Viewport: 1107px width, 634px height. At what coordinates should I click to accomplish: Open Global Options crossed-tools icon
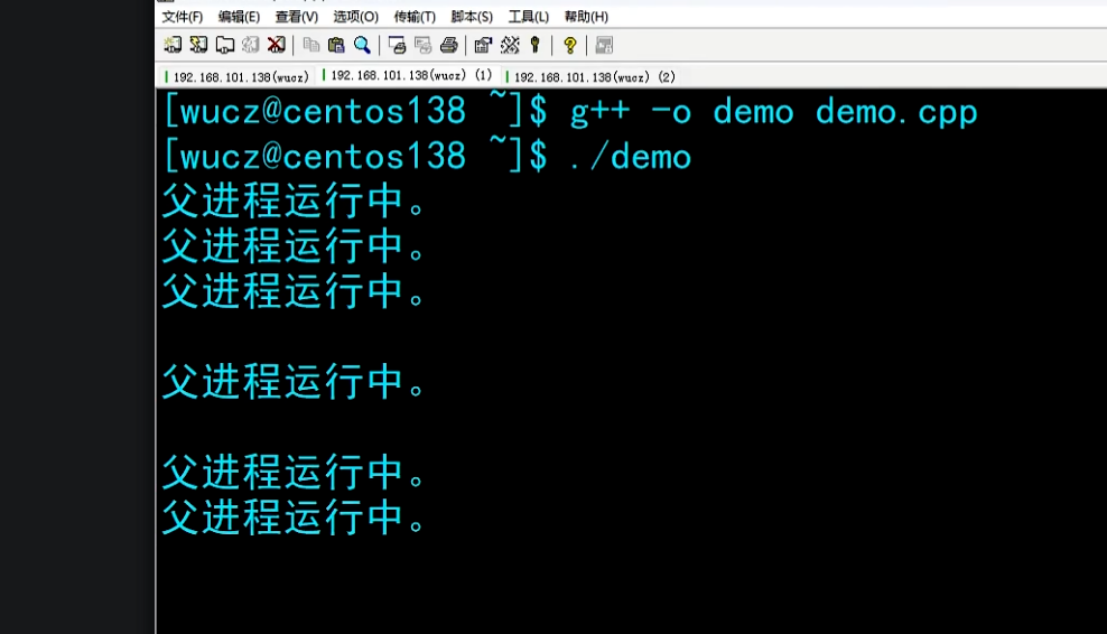point(510,45)
